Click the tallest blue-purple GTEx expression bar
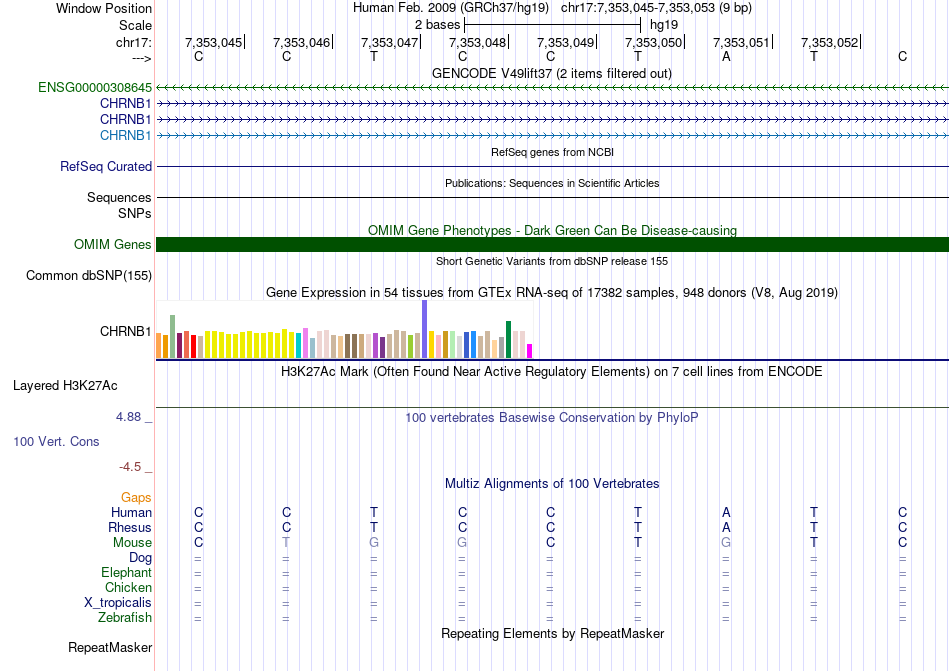 pyautogui.click(x=424, y=329)
